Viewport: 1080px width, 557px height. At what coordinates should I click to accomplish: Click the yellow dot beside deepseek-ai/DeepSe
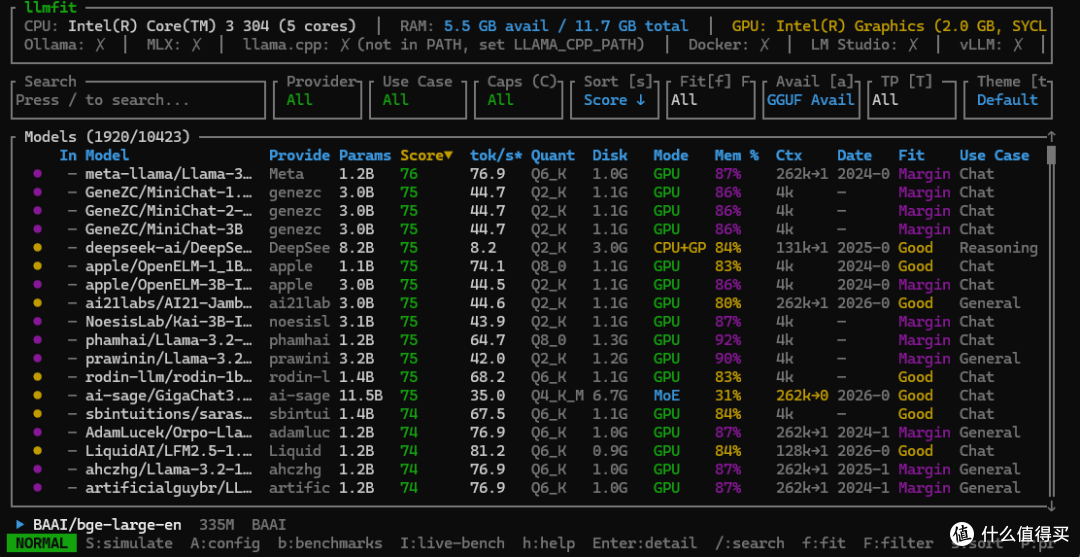point(38,248)
